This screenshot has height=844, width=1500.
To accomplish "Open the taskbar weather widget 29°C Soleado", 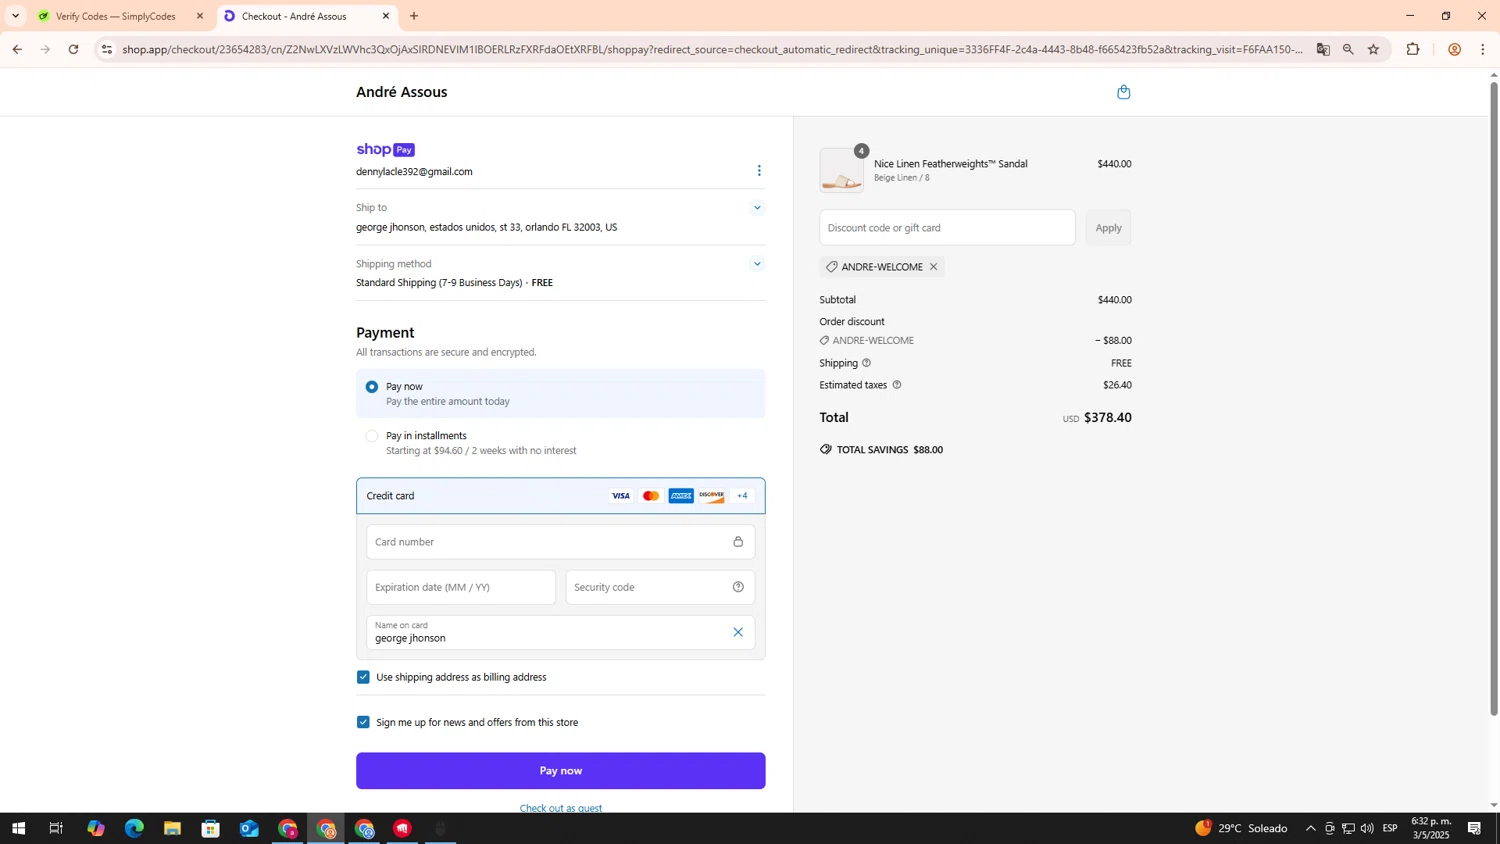I will pos(1241,828).
